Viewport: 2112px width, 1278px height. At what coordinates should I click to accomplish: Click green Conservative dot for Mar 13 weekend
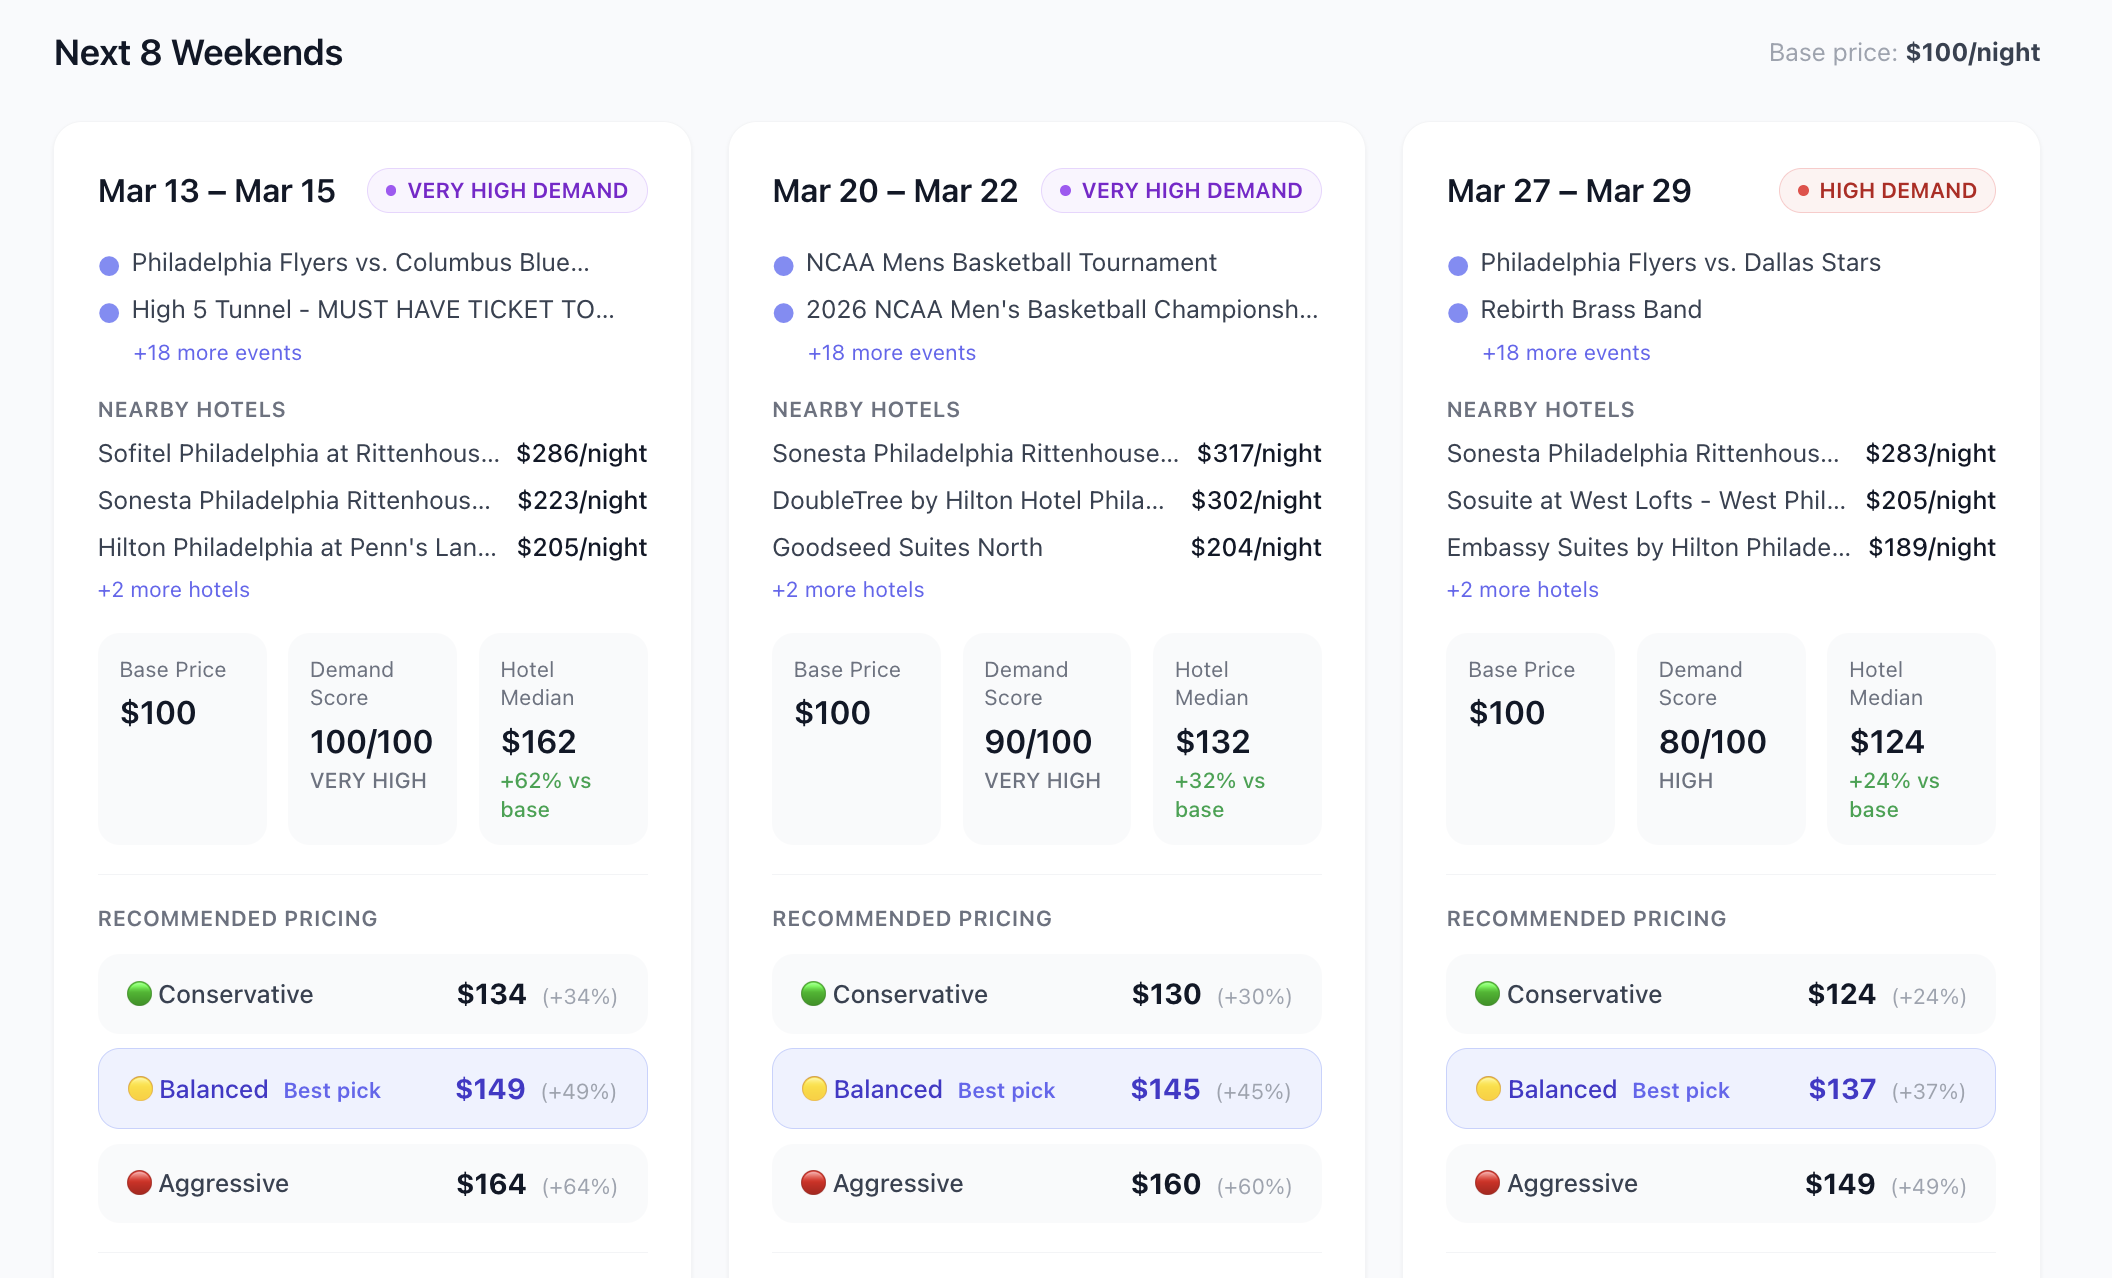tap(140, 993)
